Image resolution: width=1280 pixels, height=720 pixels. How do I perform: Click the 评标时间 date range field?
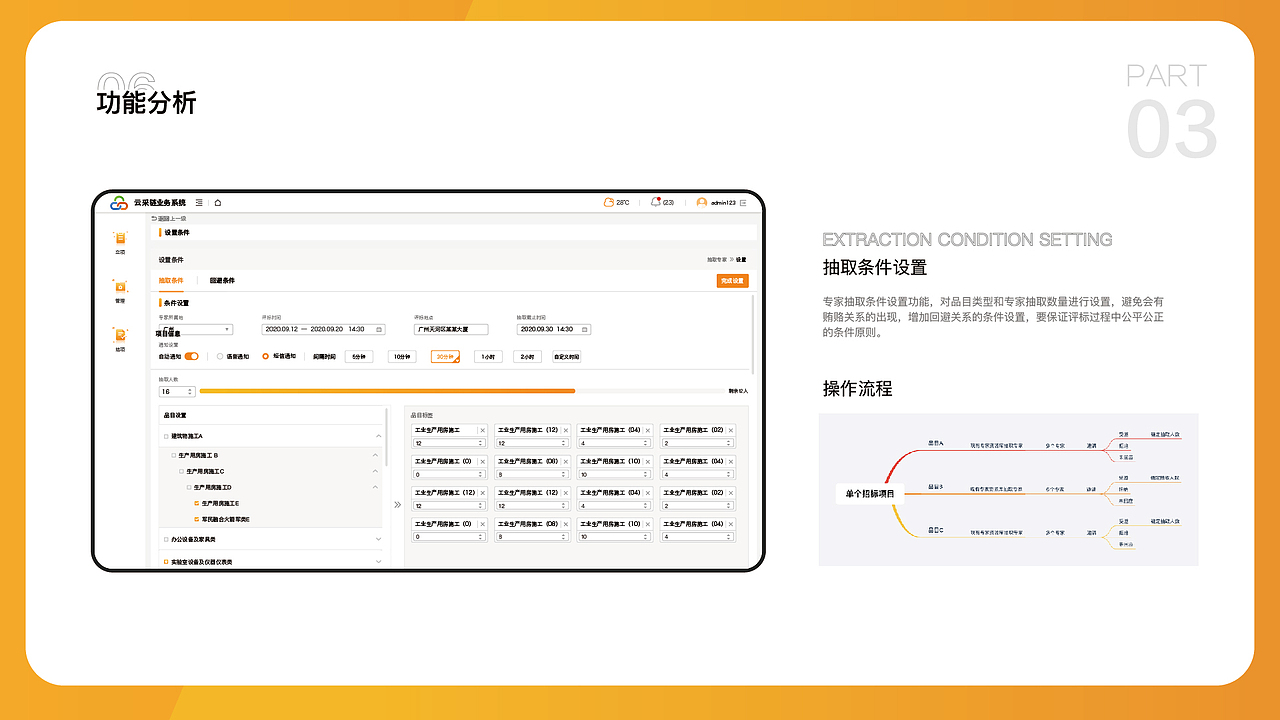pyautogui.click(x=323, y=329)
